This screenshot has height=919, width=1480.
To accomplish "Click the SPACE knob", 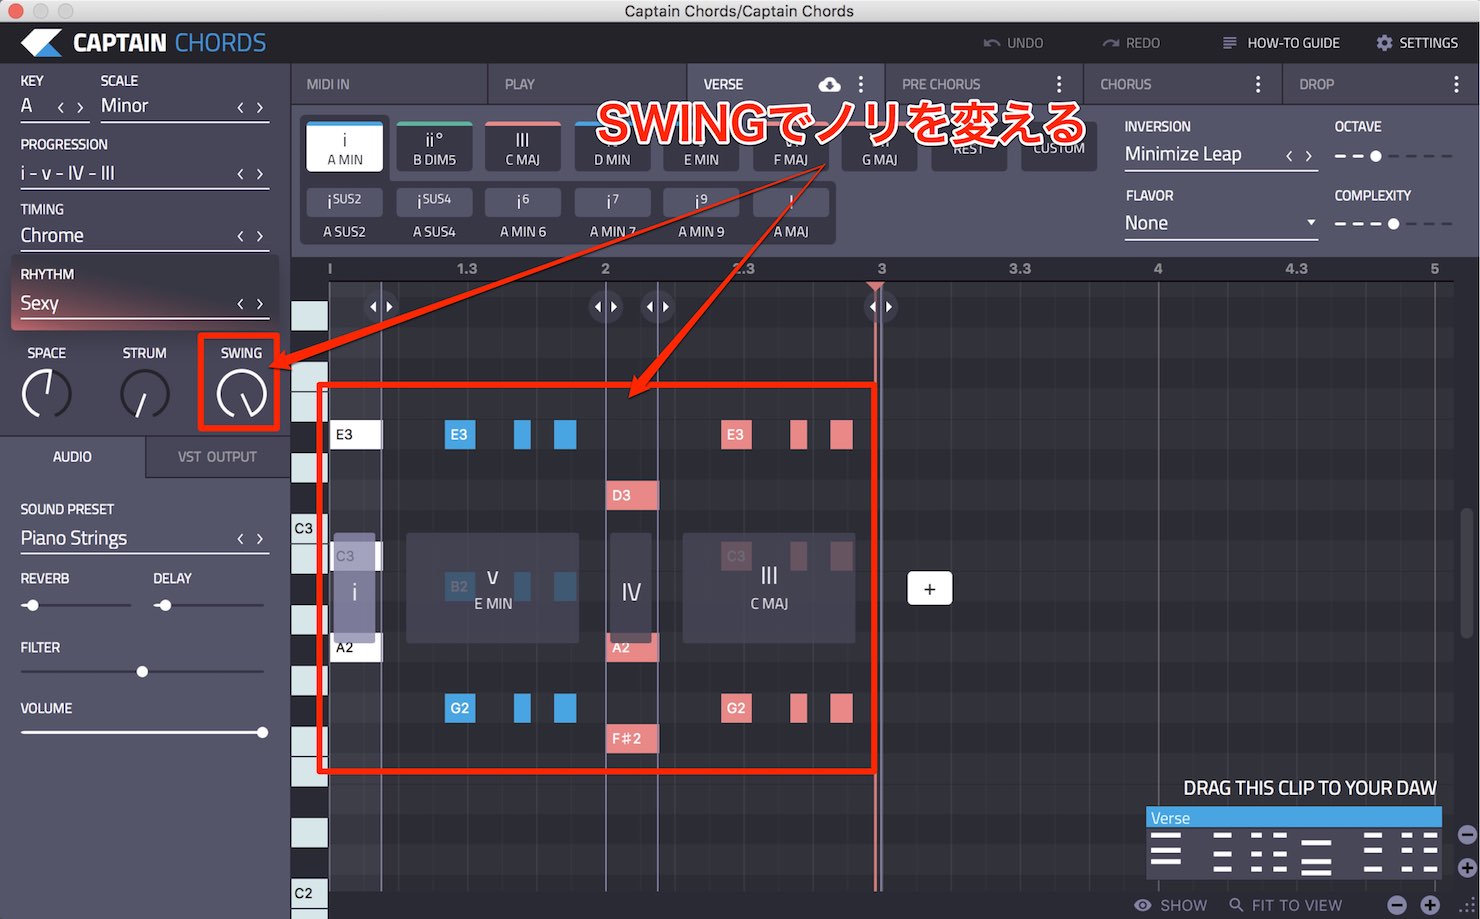I will click(46, 393).
